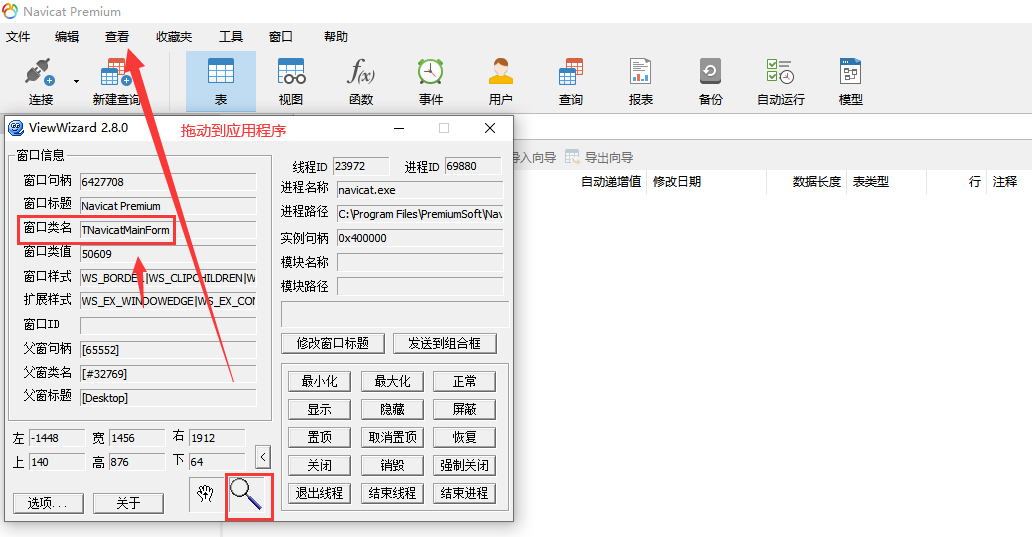1032x537 pixels.
Task: Click the 退出线程 button
Action: (x=319, y=493)
